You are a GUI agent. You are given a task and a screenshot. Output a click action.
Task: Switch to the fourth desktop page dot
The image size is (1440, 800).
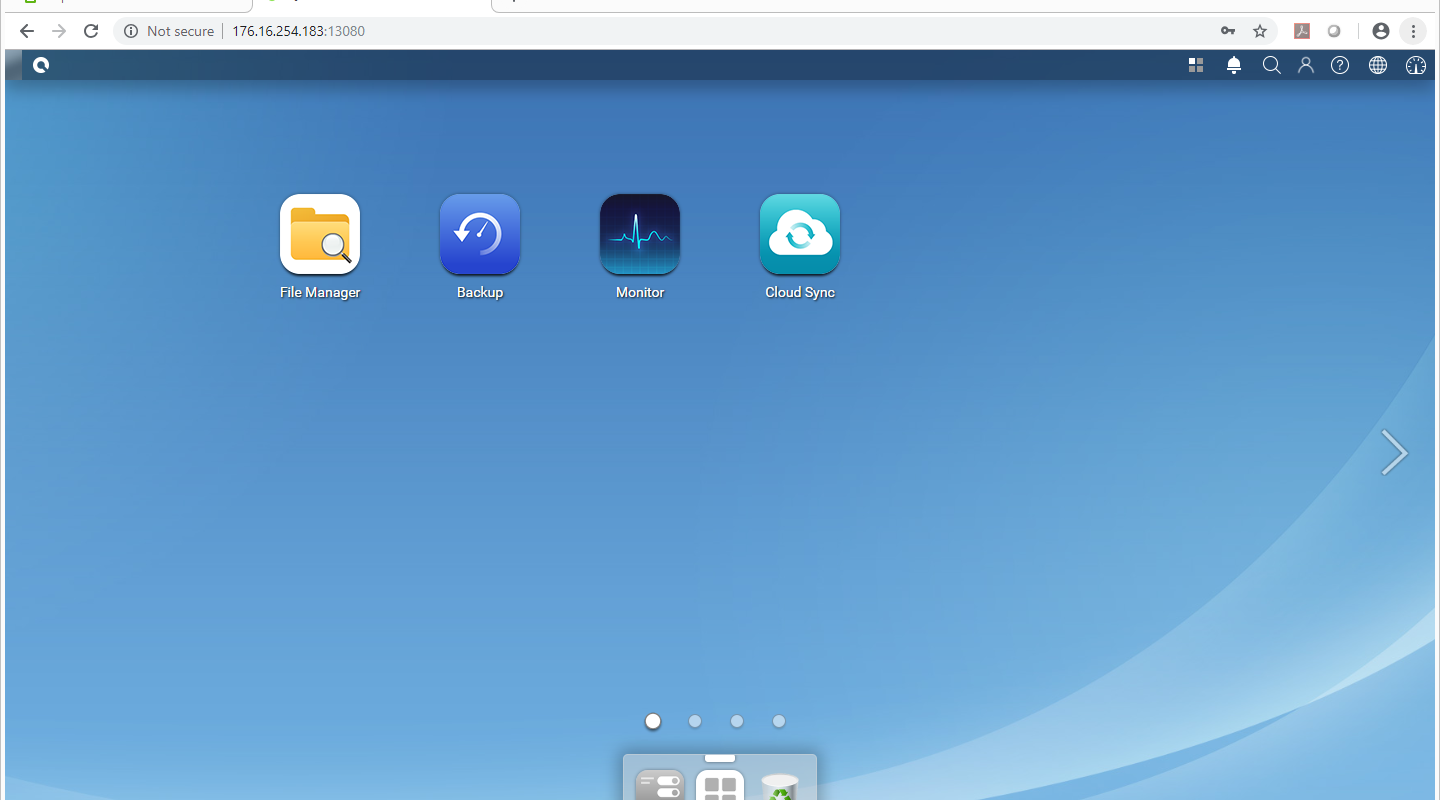[x=779, y=721]
